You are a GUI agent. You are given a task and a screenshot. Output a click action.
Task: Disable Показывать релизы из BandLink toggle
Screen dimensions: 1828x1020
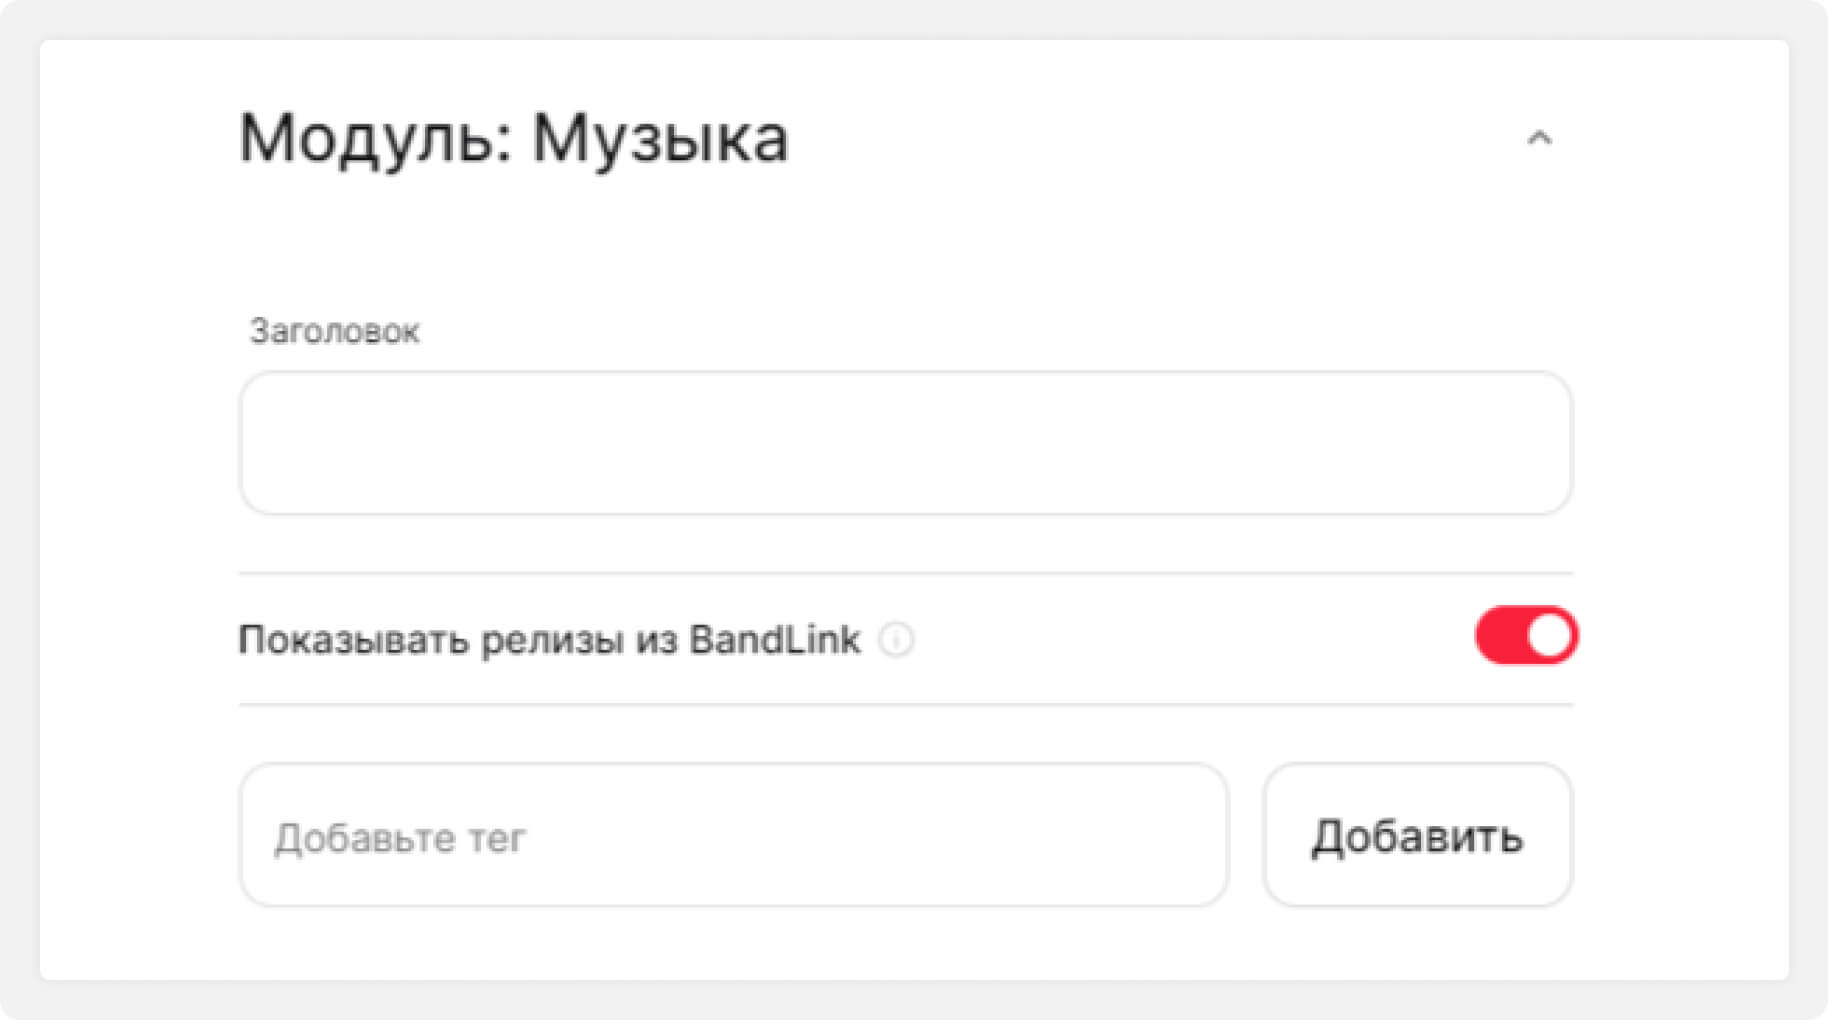click(1526, 636)
